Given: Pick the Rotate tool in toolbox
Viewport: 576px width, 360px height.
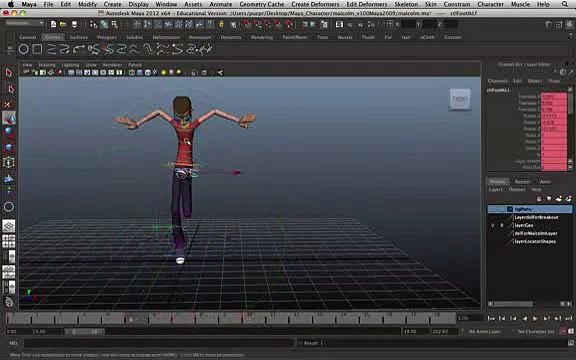Looking at the screenshot, I should tap(9, 133).
